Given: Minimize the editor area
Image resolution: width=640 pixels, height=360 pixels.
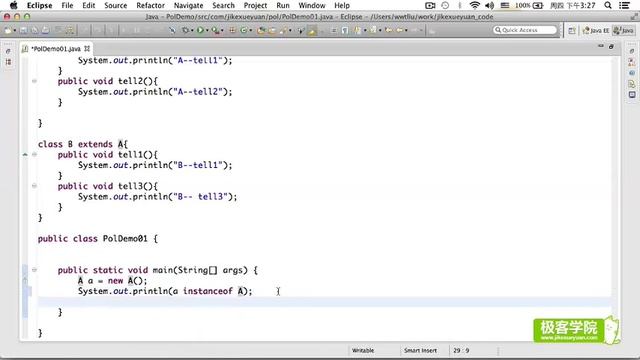Looking at the screenshot, I should [601, 47].
